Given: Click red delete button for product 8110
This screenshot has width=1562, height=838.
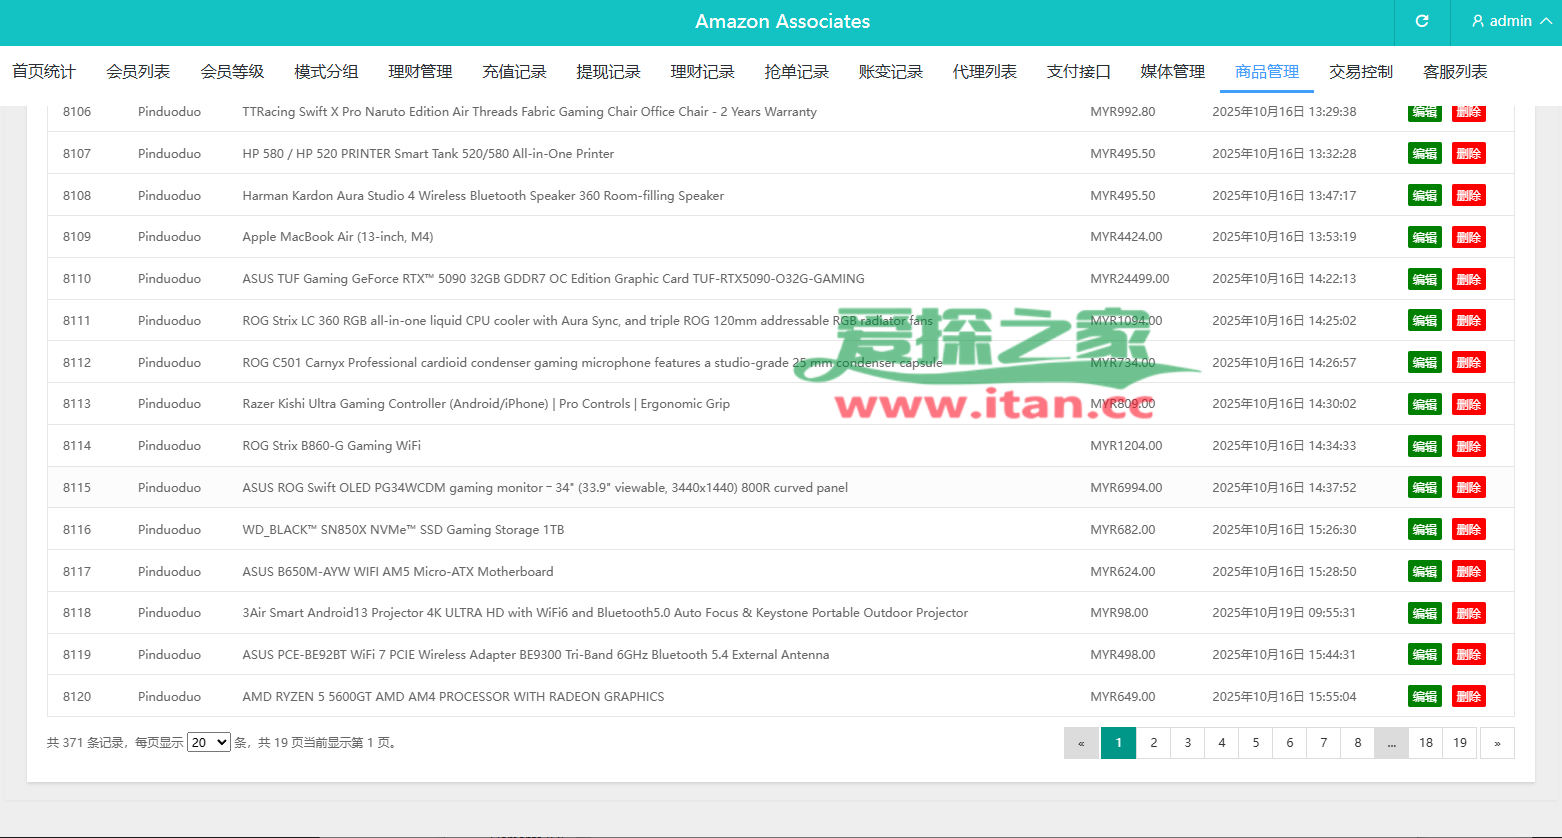Looking at the screenshot, I should (x=1468, y=279).
